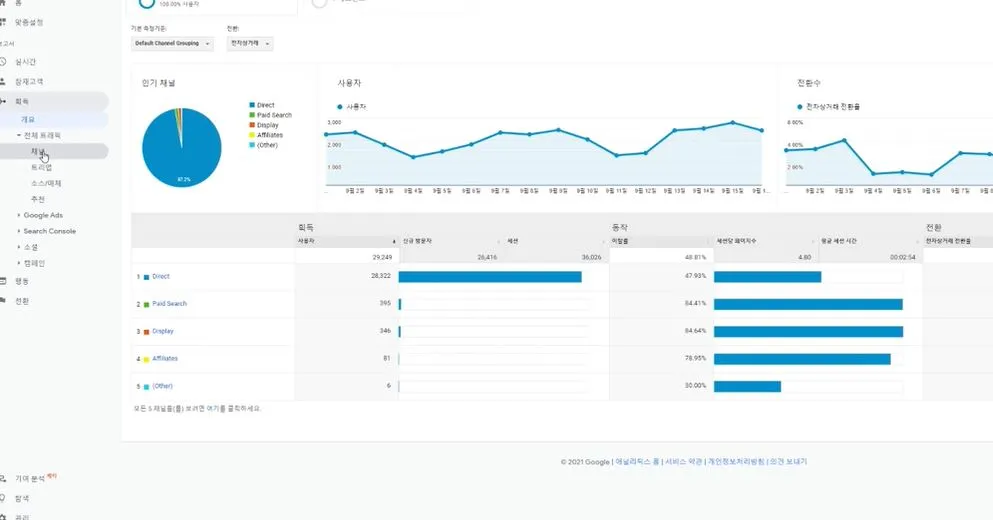Click the 84.41% Paid Search bounce rate
This screenshot has height=520, width=993.
695,303
